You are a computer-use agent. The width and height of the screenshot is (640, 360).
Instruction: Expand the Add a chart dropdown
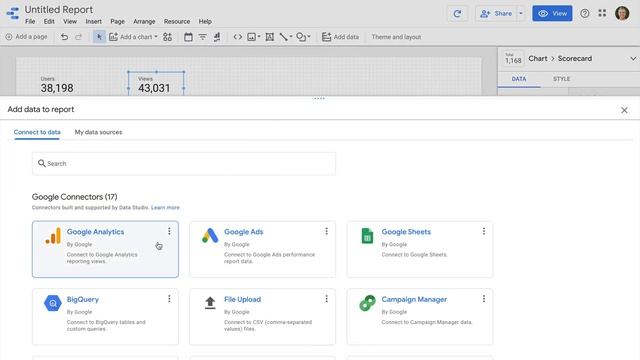point(156,37)
